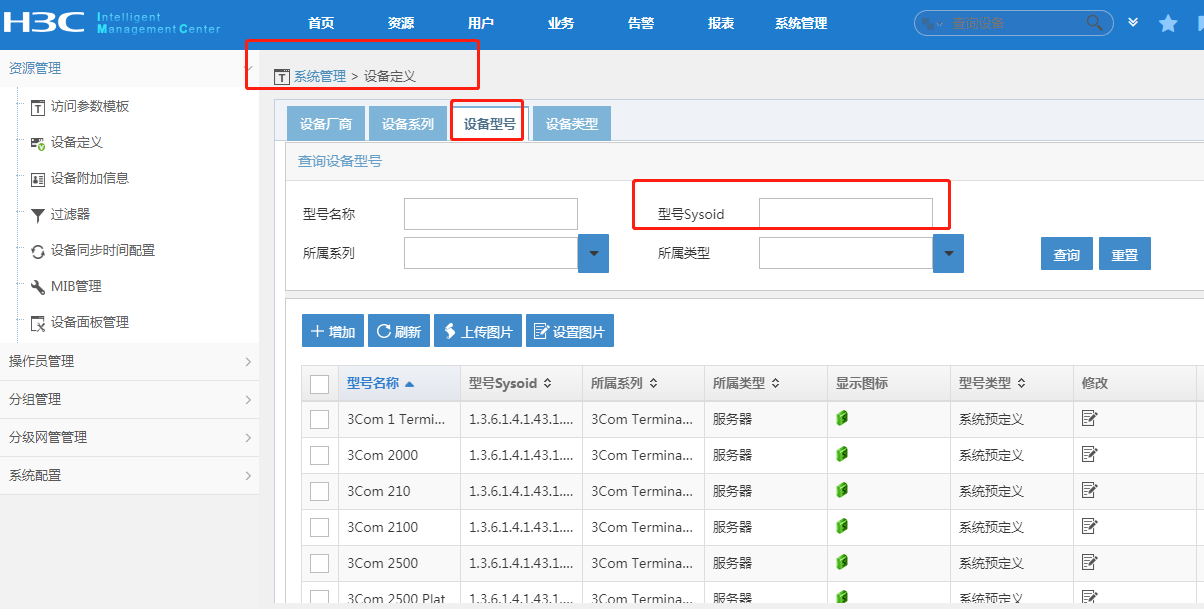Edit 3Com 2500 row modify icon
This screenshot has width=1204, height=609.
pos(1089,562)
